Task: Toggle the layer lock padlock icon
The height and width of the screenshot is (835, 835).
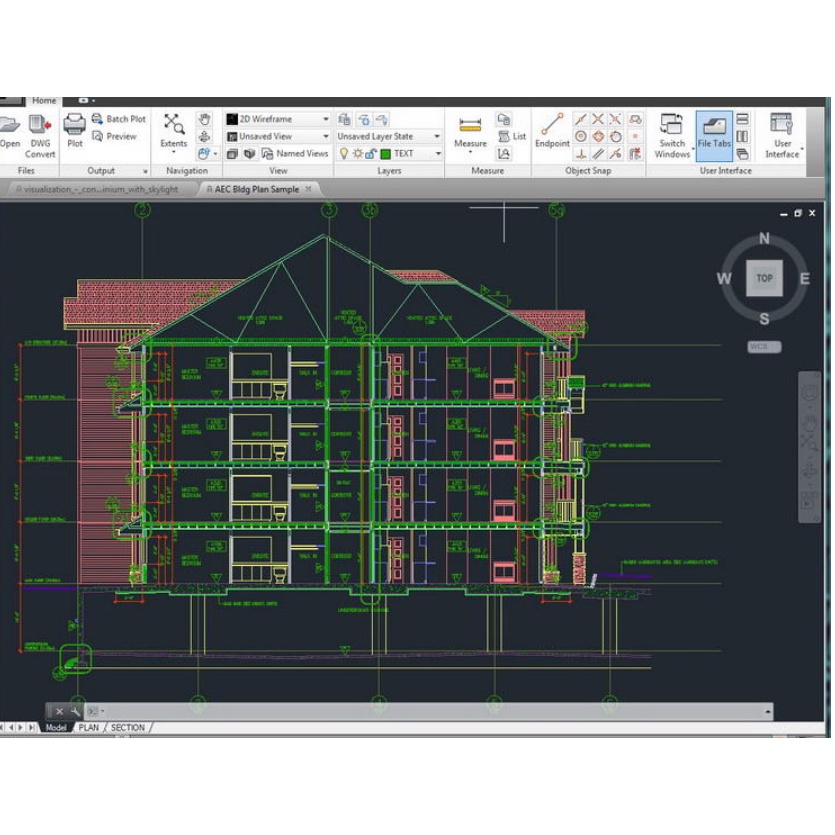Action: (371, 154)
